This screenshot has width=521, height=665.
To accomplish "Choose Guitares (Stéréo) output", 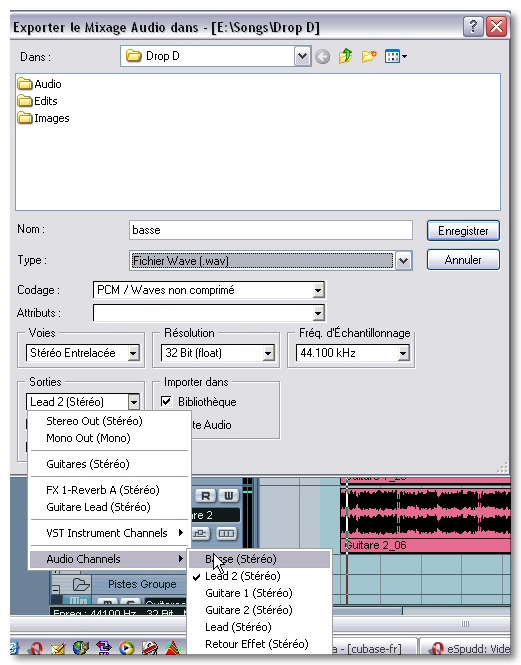I will coord(88,464).
